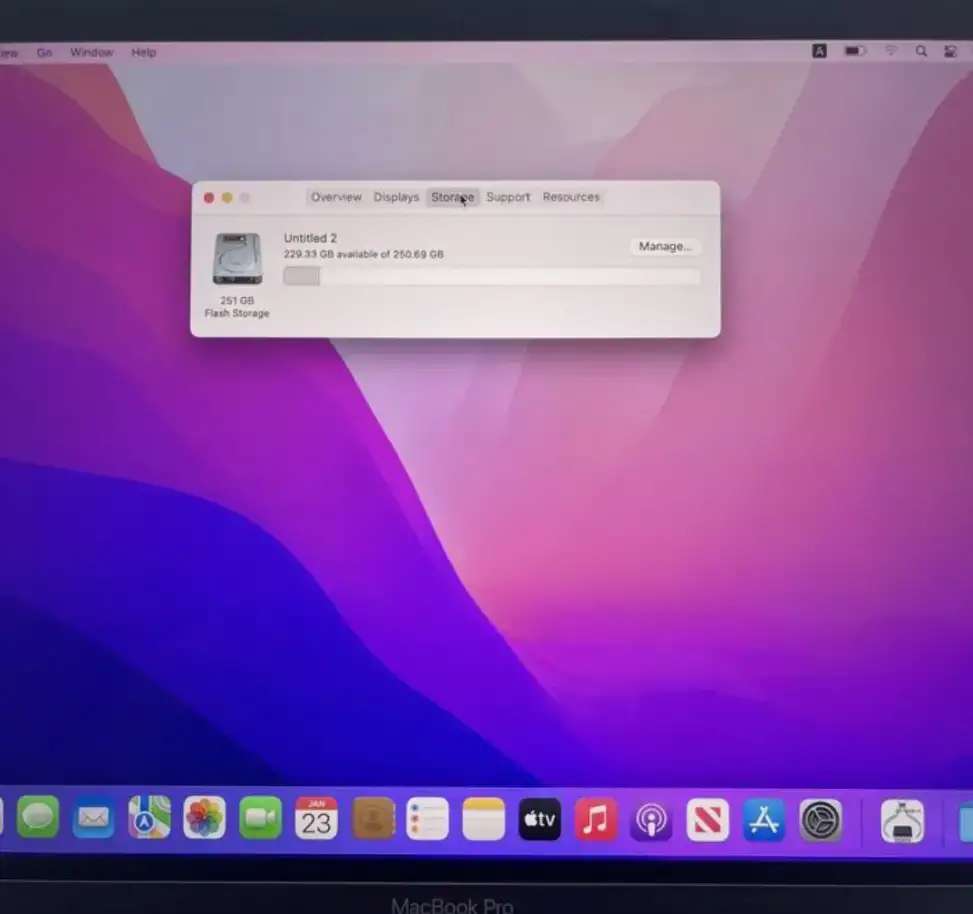973x914 pixels.
Task: Click the Manage... button
Action: pyautogui.click(x=665, y=246)
